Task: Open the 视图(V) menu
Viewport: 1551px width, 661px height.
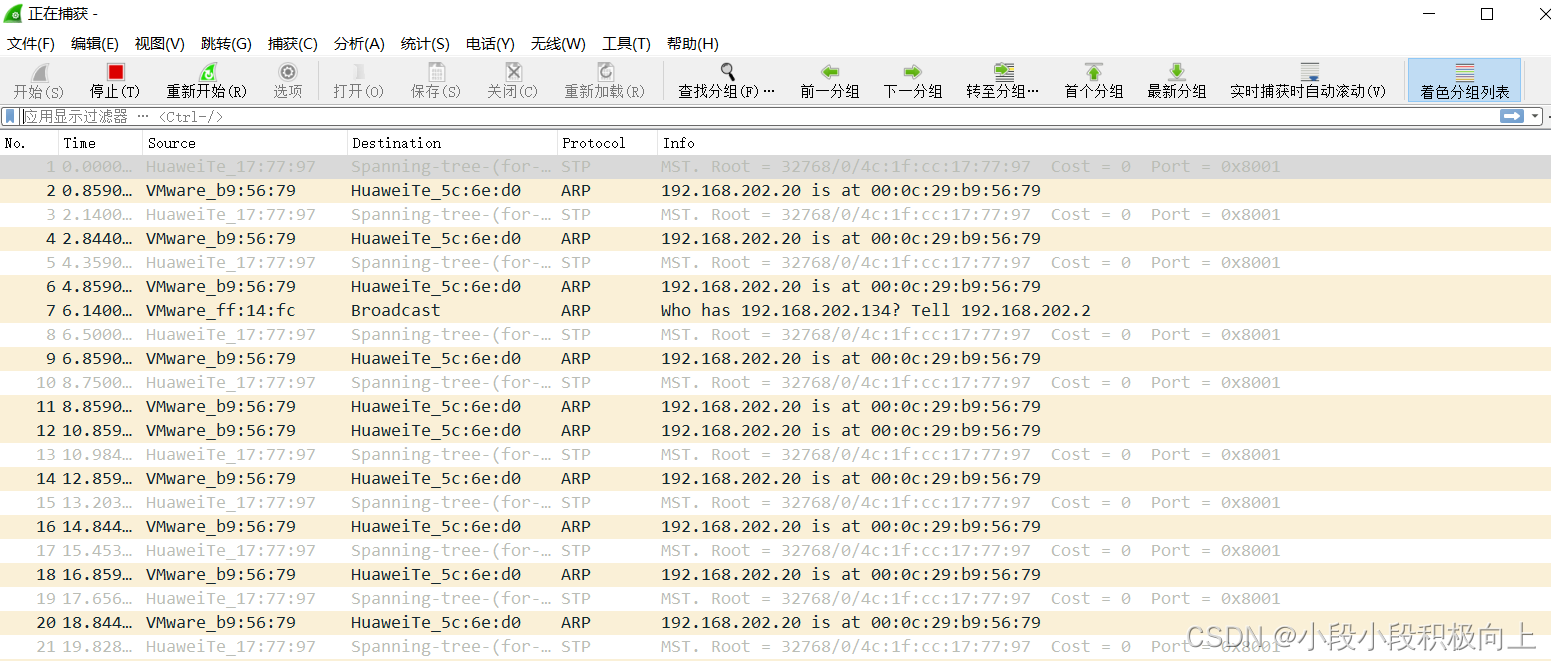Action: point(160,44)
